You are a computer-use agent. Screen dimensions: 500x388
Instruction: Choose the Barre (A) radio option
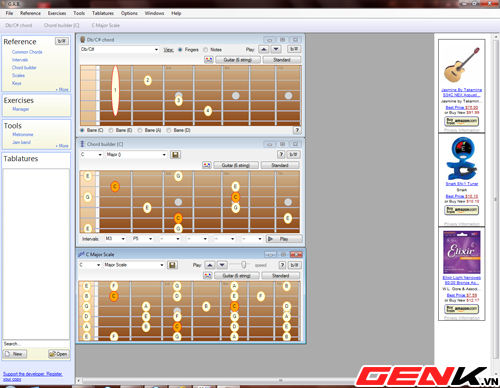coord(140,130)
